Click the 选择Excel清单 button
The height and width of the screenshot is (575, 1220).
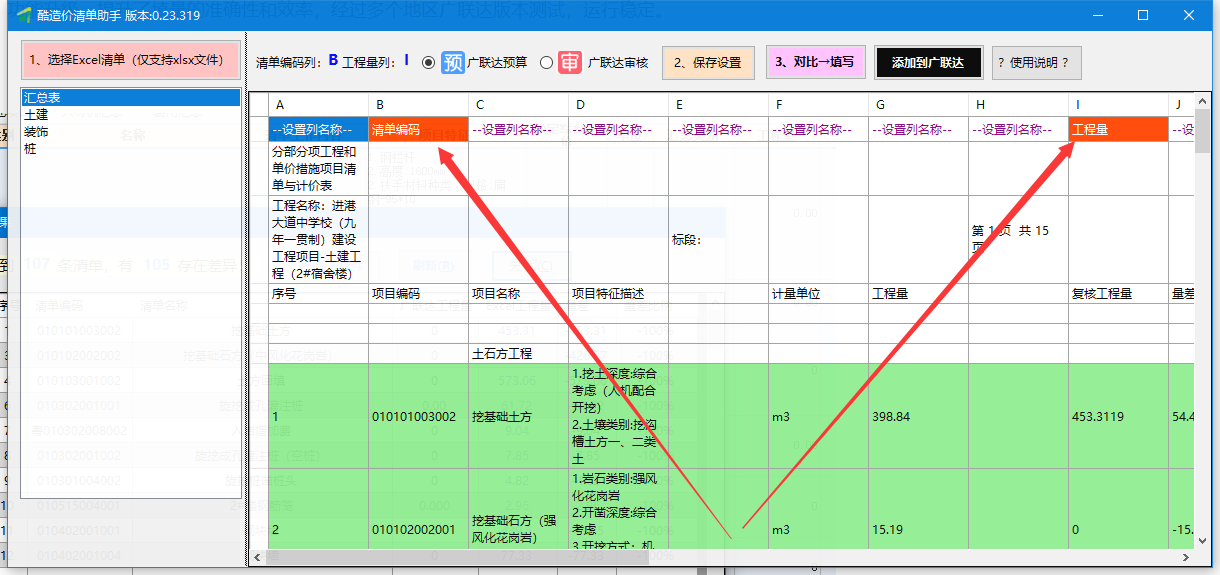130,60
